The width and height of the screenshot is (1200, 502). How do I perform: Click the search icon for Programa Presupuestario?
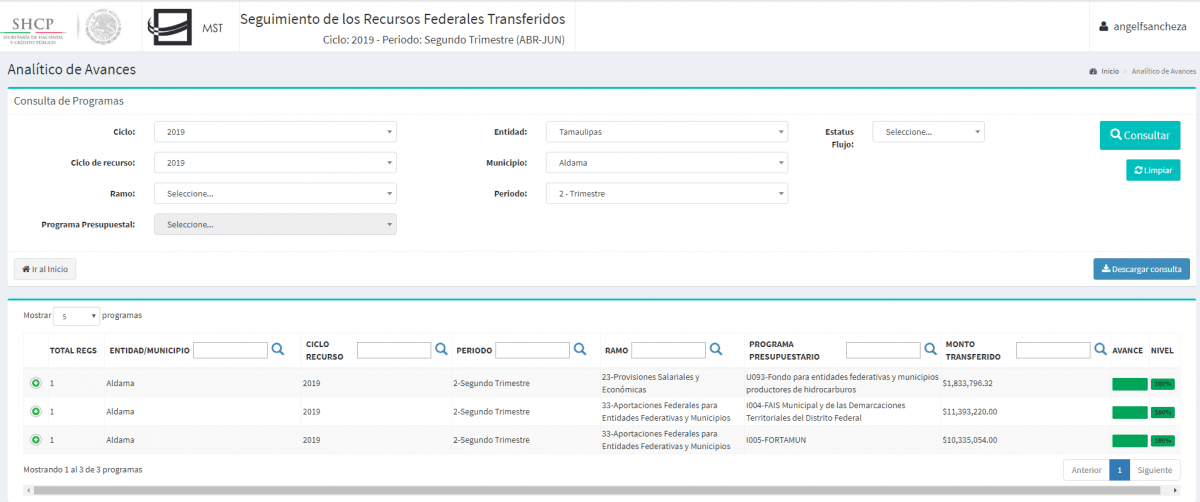click(x=930, y=350)
